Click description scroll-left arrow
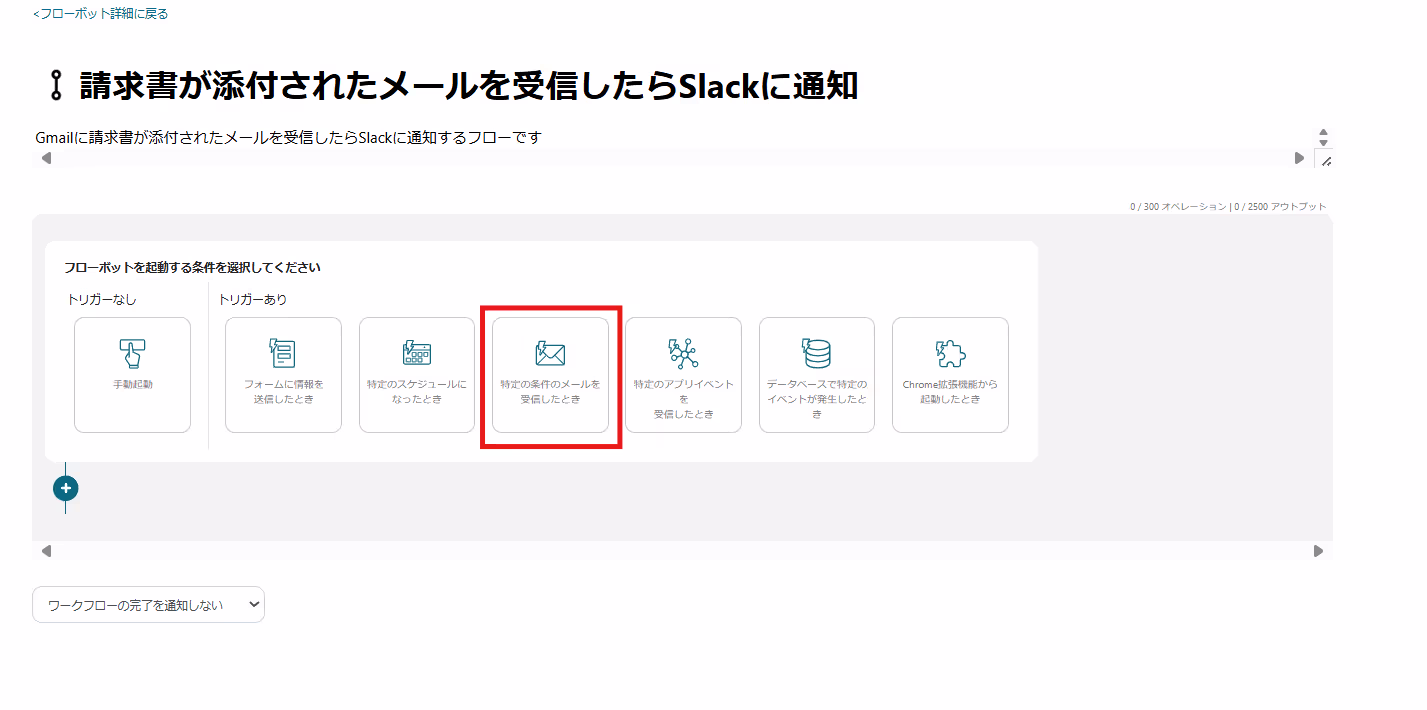 click(x=46, y=158)
